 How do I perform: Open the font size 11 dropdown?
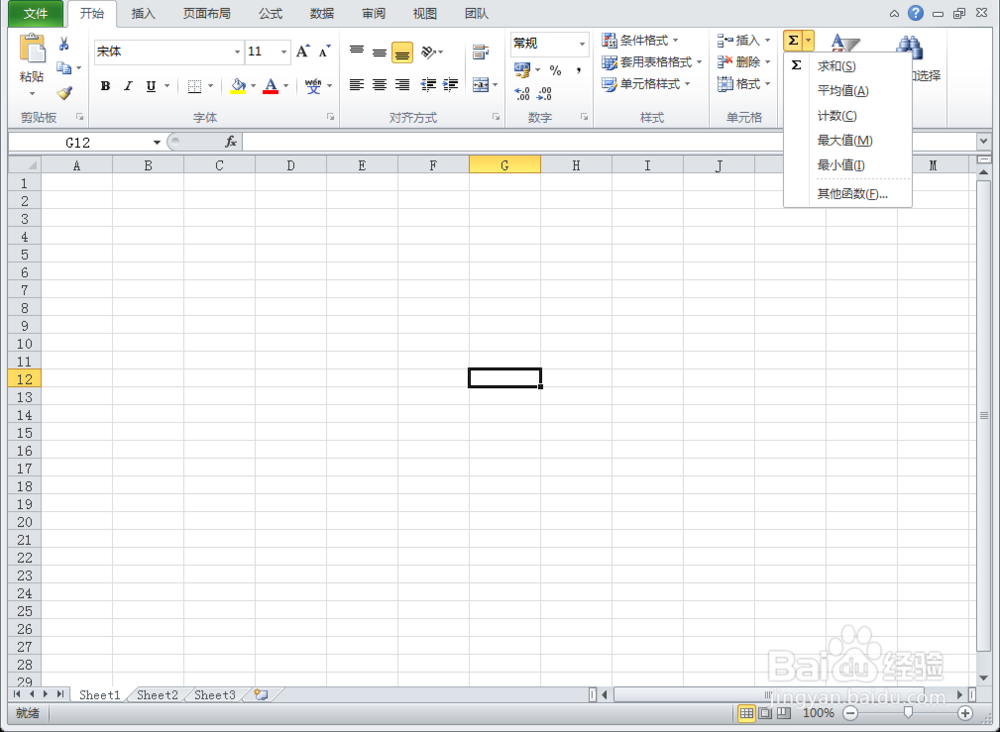284,52
